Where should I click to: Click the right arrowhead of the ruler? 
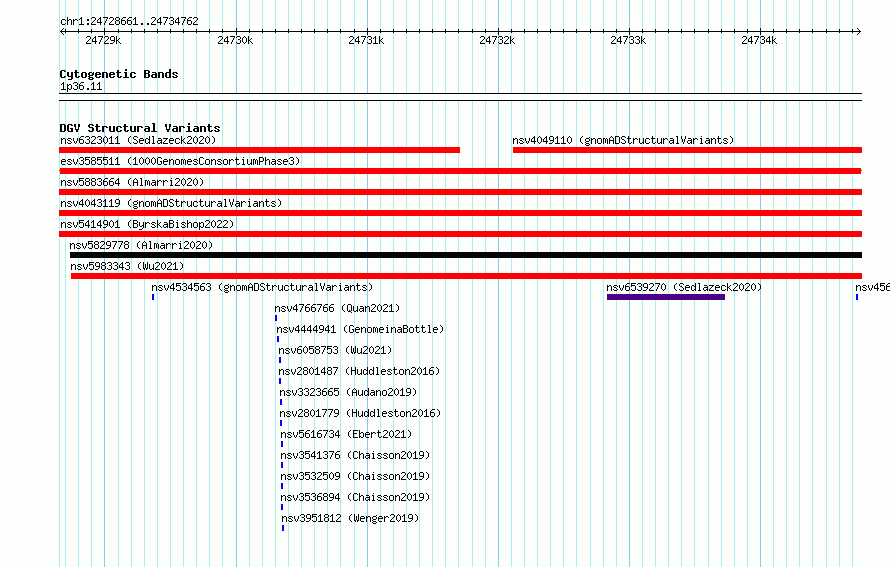[x=859, y=32]
